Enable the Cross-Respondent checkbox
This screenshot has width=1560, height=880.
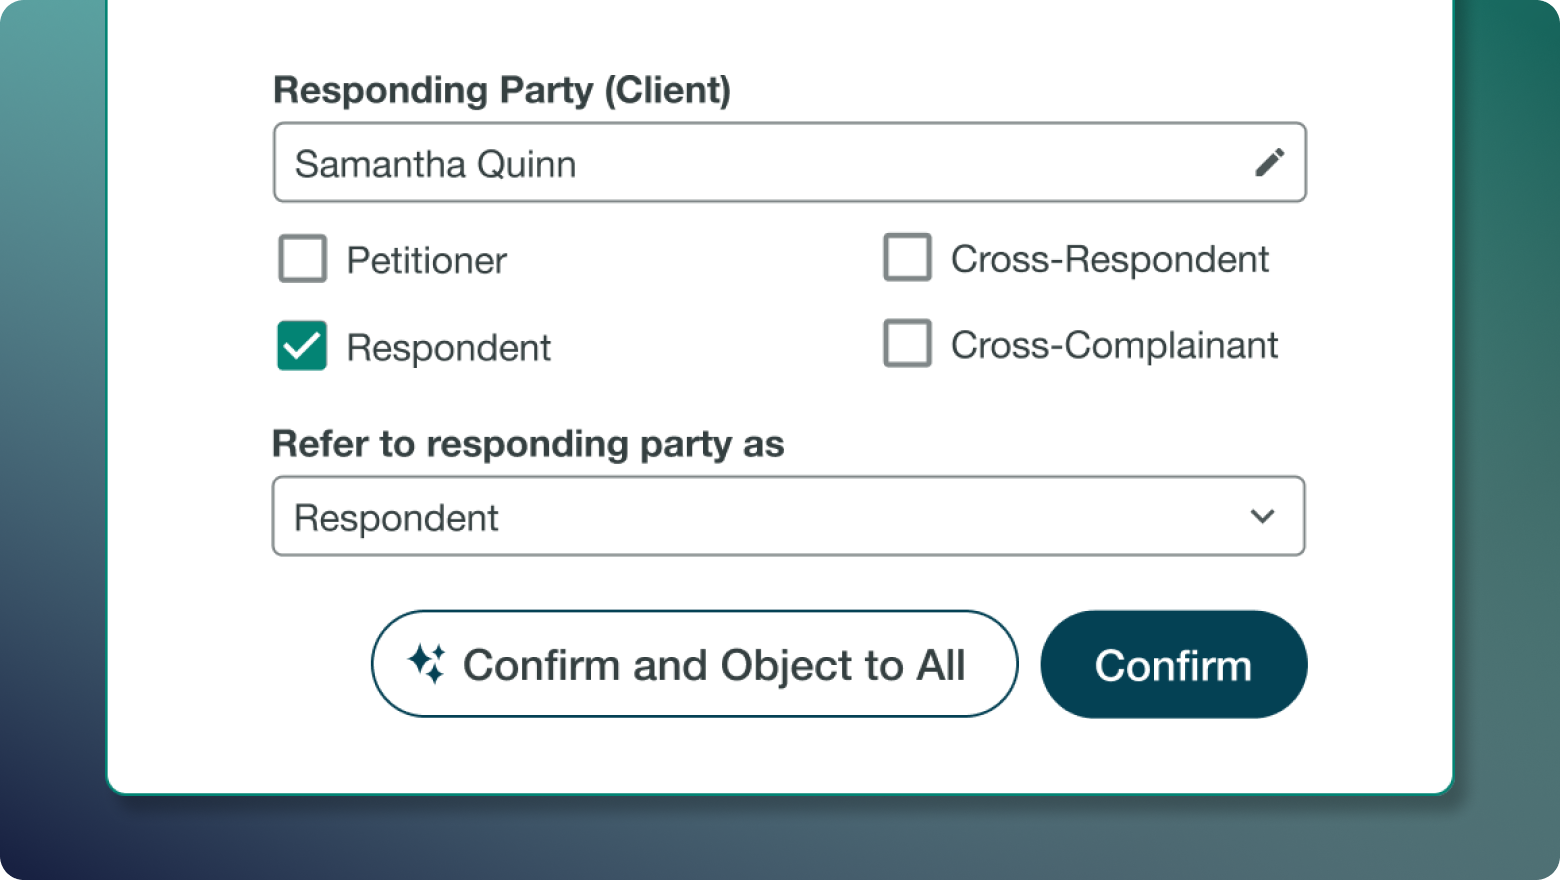908,258
